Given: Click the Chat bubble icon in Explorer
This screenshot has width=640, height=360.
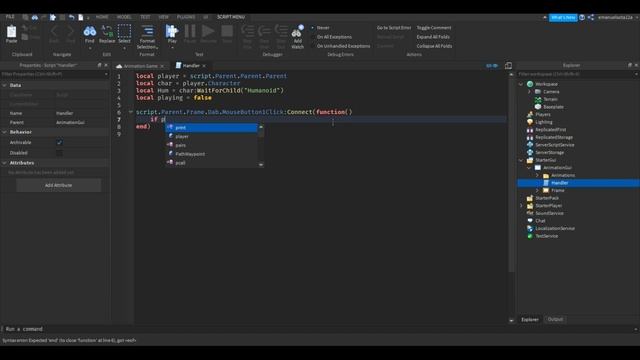Looking at the screenshot, I should pyautogui.click(x=530, y=221).
